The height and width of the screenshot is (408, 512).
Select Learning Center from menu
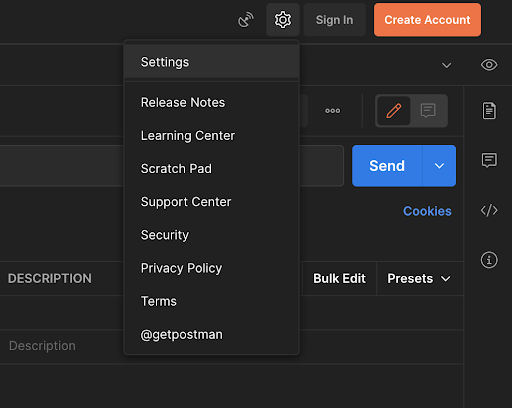tap(211, 136)
